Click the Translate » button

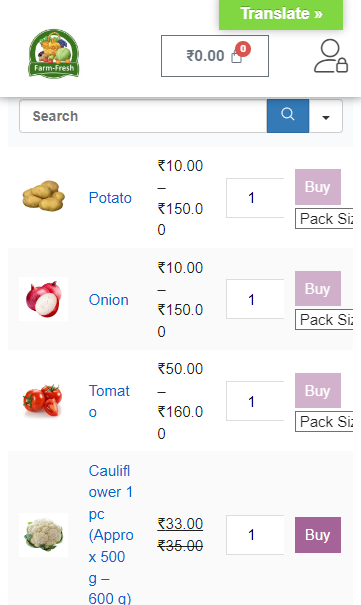coord(281,14)
